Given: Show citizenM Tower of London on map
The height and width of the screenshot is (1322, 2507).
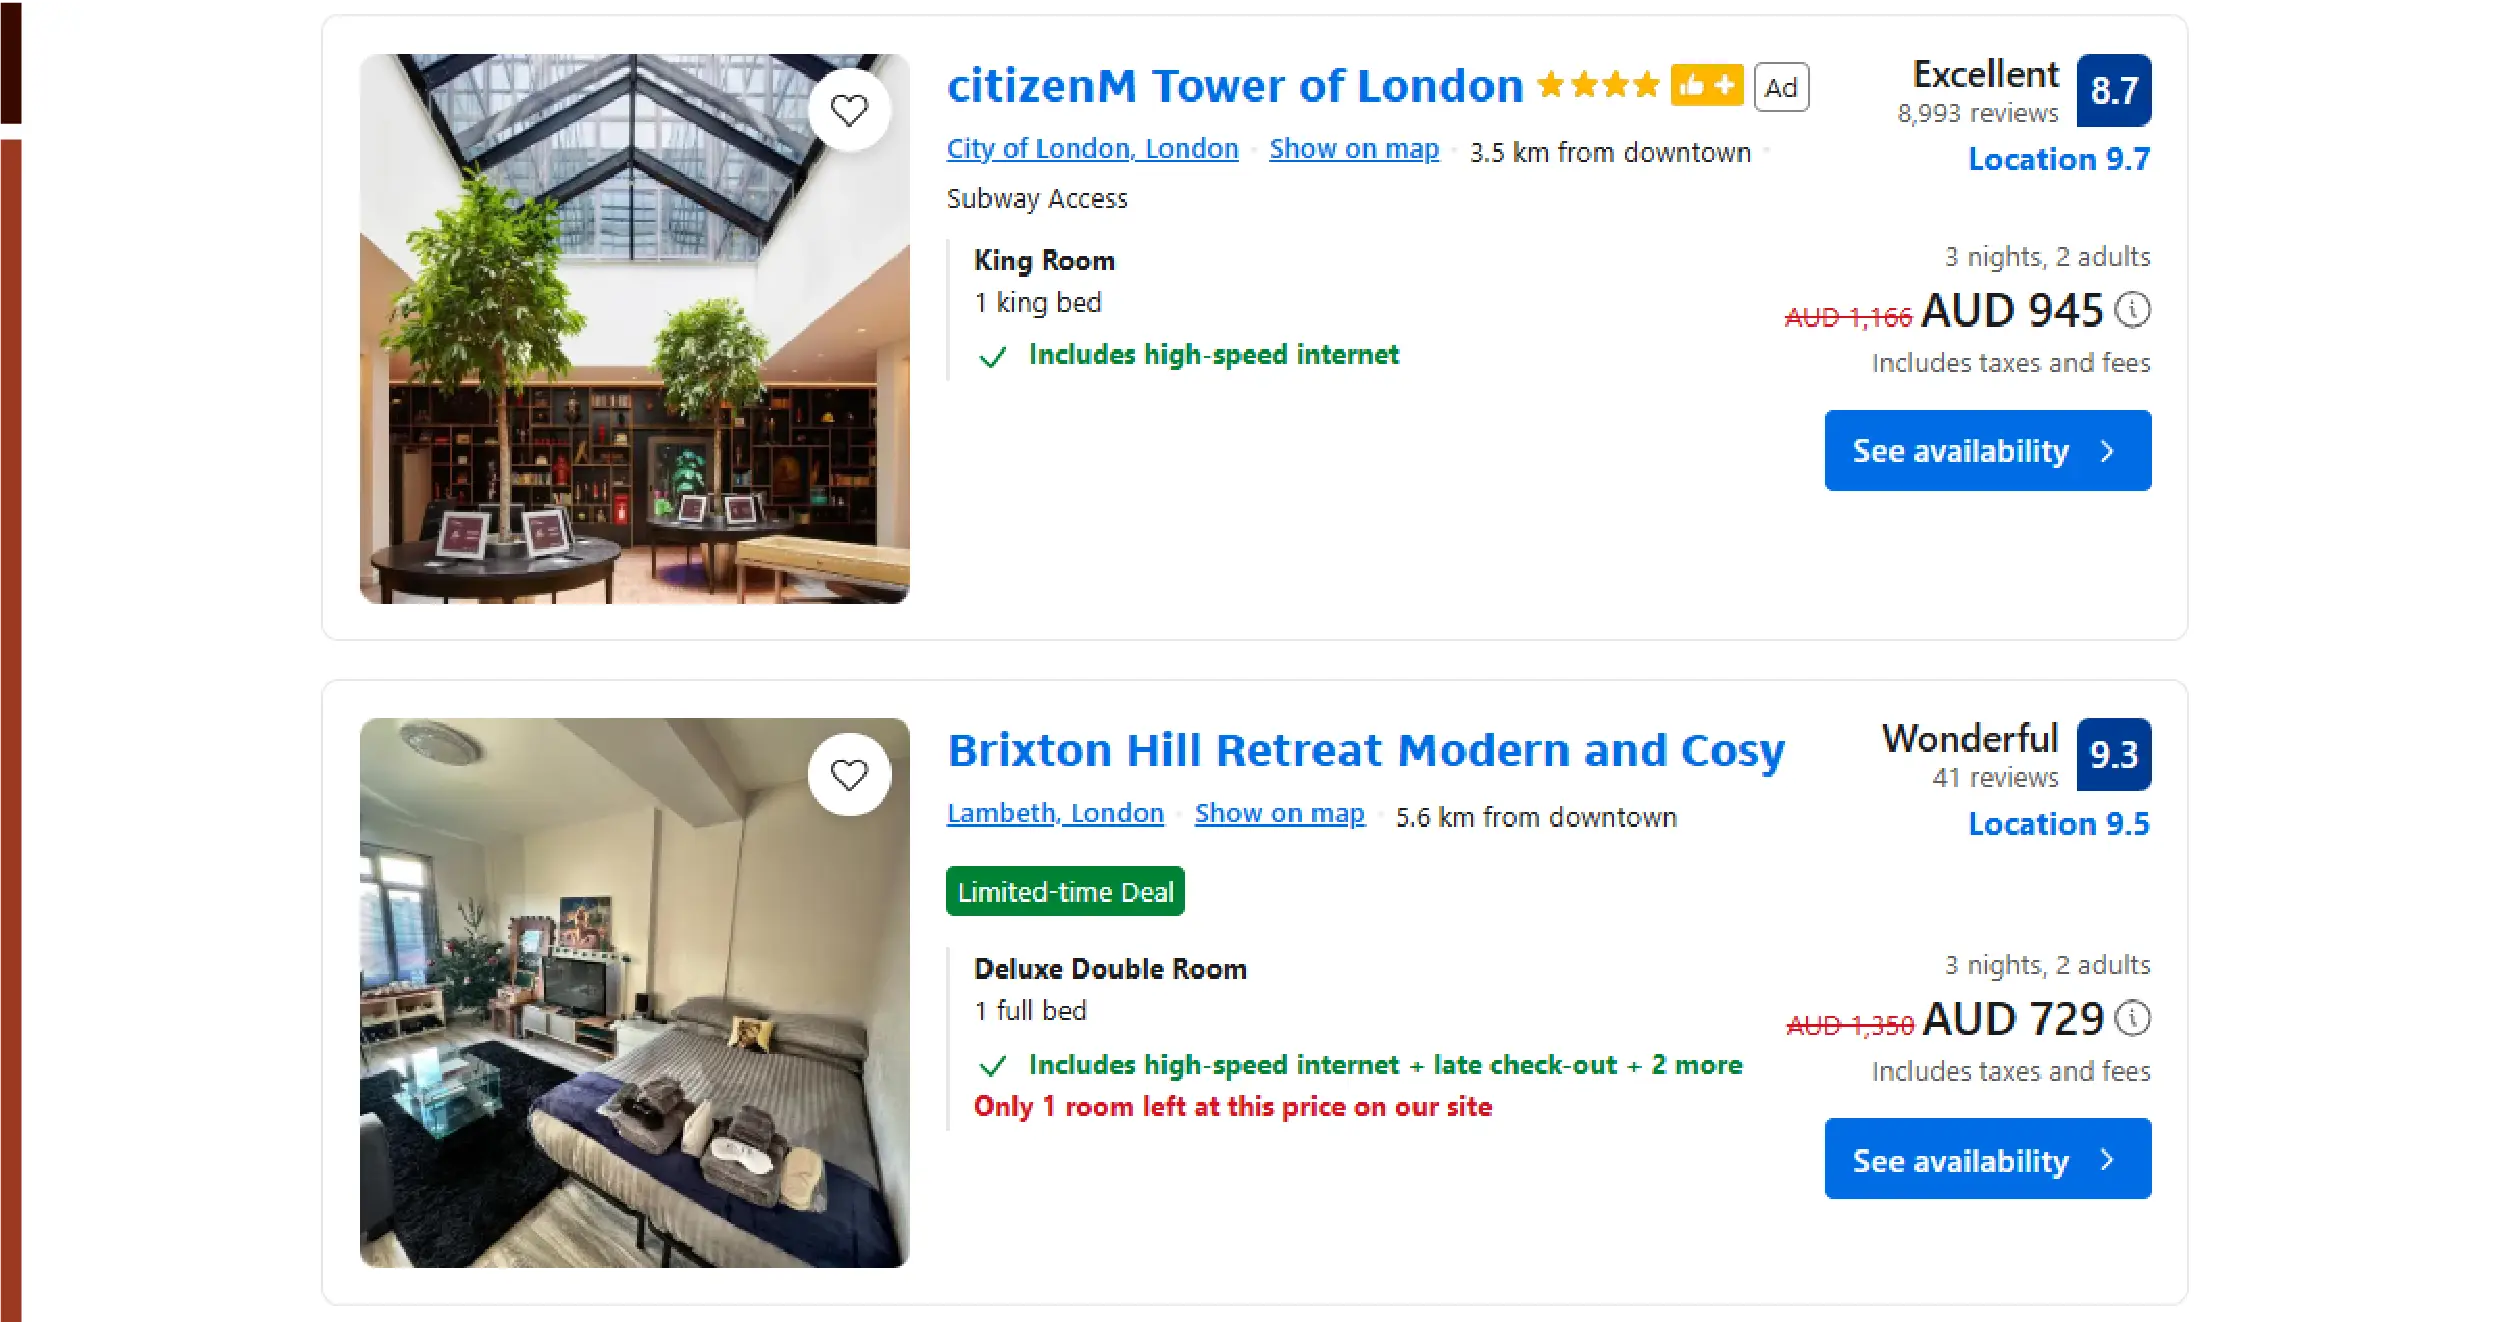Looking at the screenshot, I should point(1354,149).
